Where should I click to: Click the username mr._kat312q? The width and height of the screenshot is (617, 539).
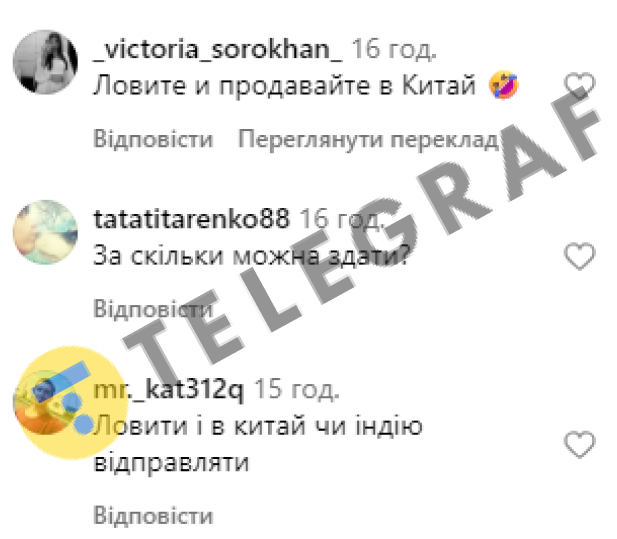(x=168, y=390)
